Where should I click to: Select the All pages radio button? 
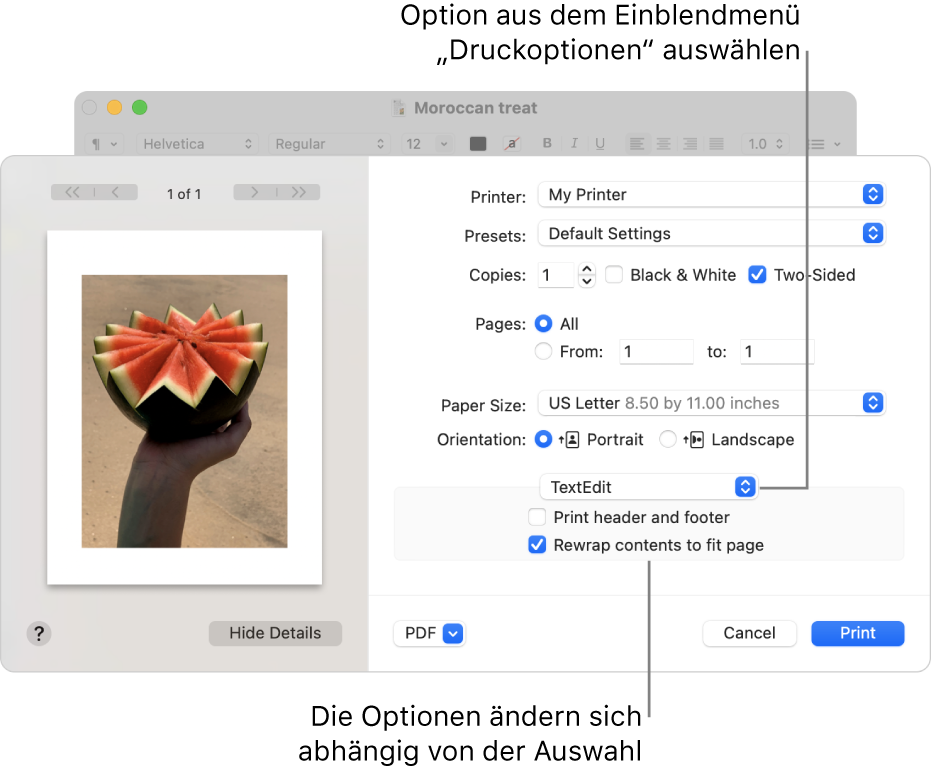coord(543,323)
